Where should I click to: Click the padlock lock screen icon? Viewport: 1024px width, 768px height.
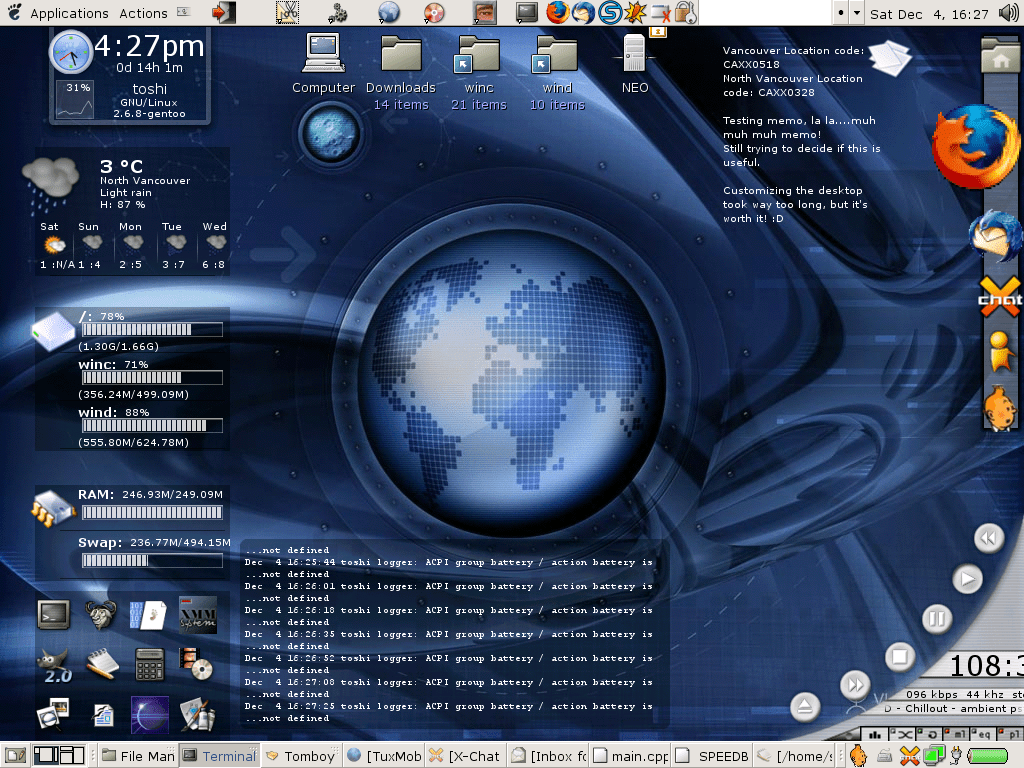point(685,12)
